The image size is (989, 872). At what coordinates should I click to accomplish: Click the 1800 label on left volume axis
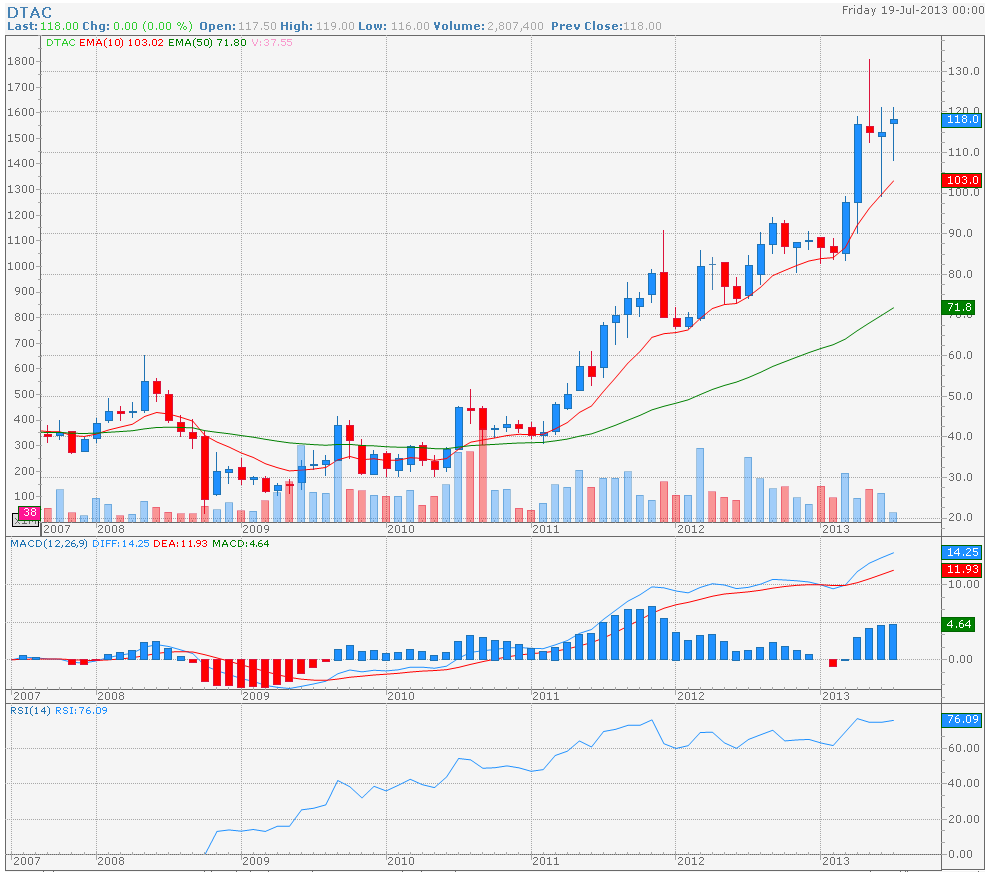tap(21, 61)
